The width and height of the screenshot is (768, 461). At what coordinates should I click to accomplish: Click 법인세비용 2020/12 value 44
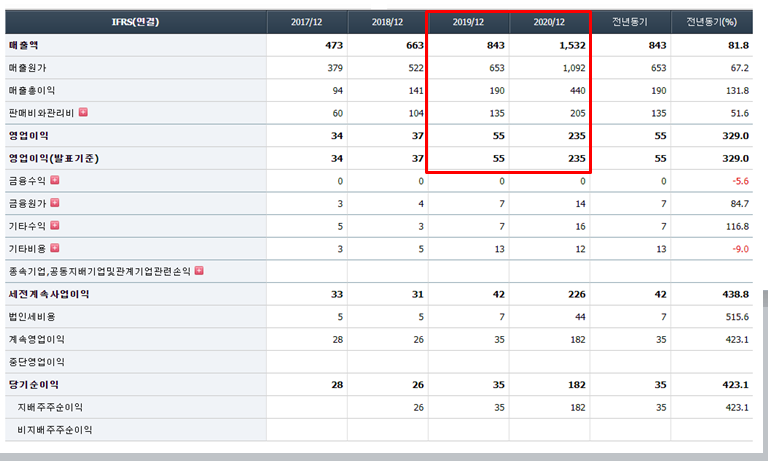point(580,317)
